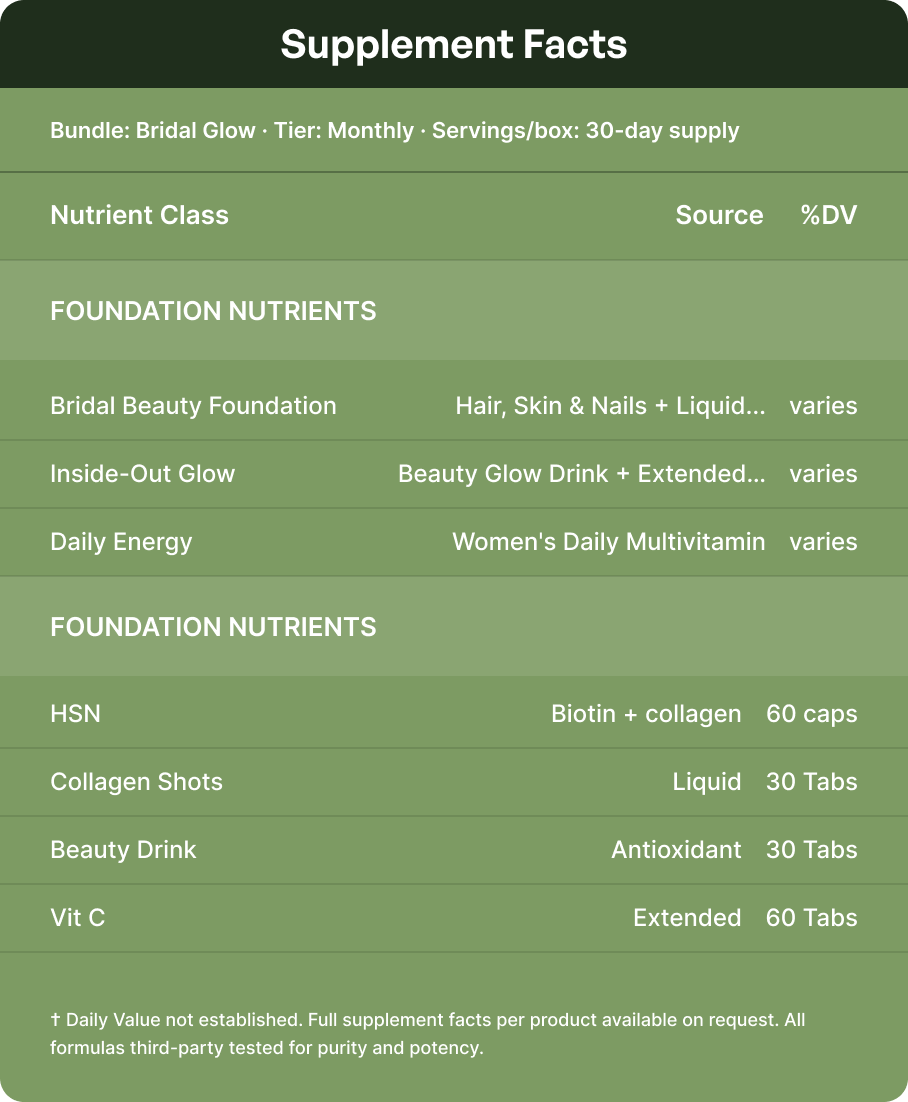908x1102 pixels.
Task: Select the HSN row label
Action: point(75,714)
